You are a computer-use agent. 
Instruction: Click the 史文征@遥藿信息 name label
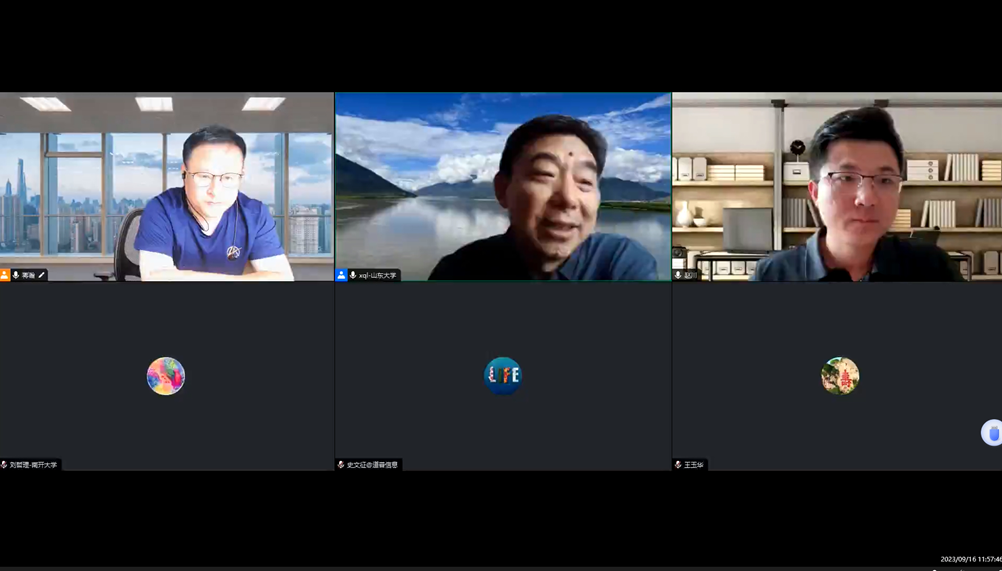(372, 465)
